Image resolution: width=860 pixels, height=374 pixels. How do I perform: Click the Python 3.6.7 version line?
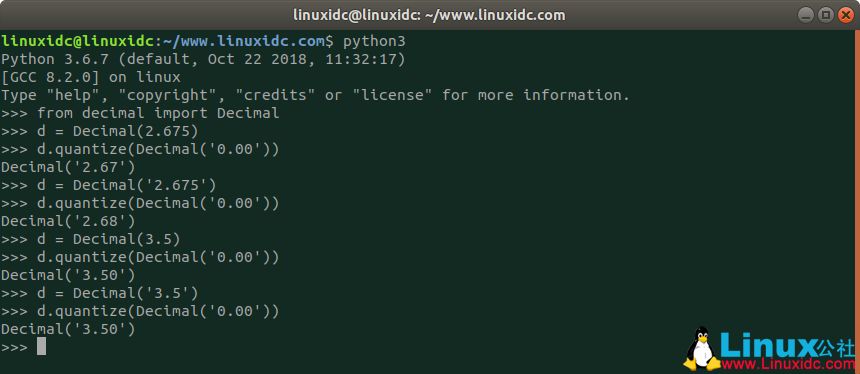[203, 59]
